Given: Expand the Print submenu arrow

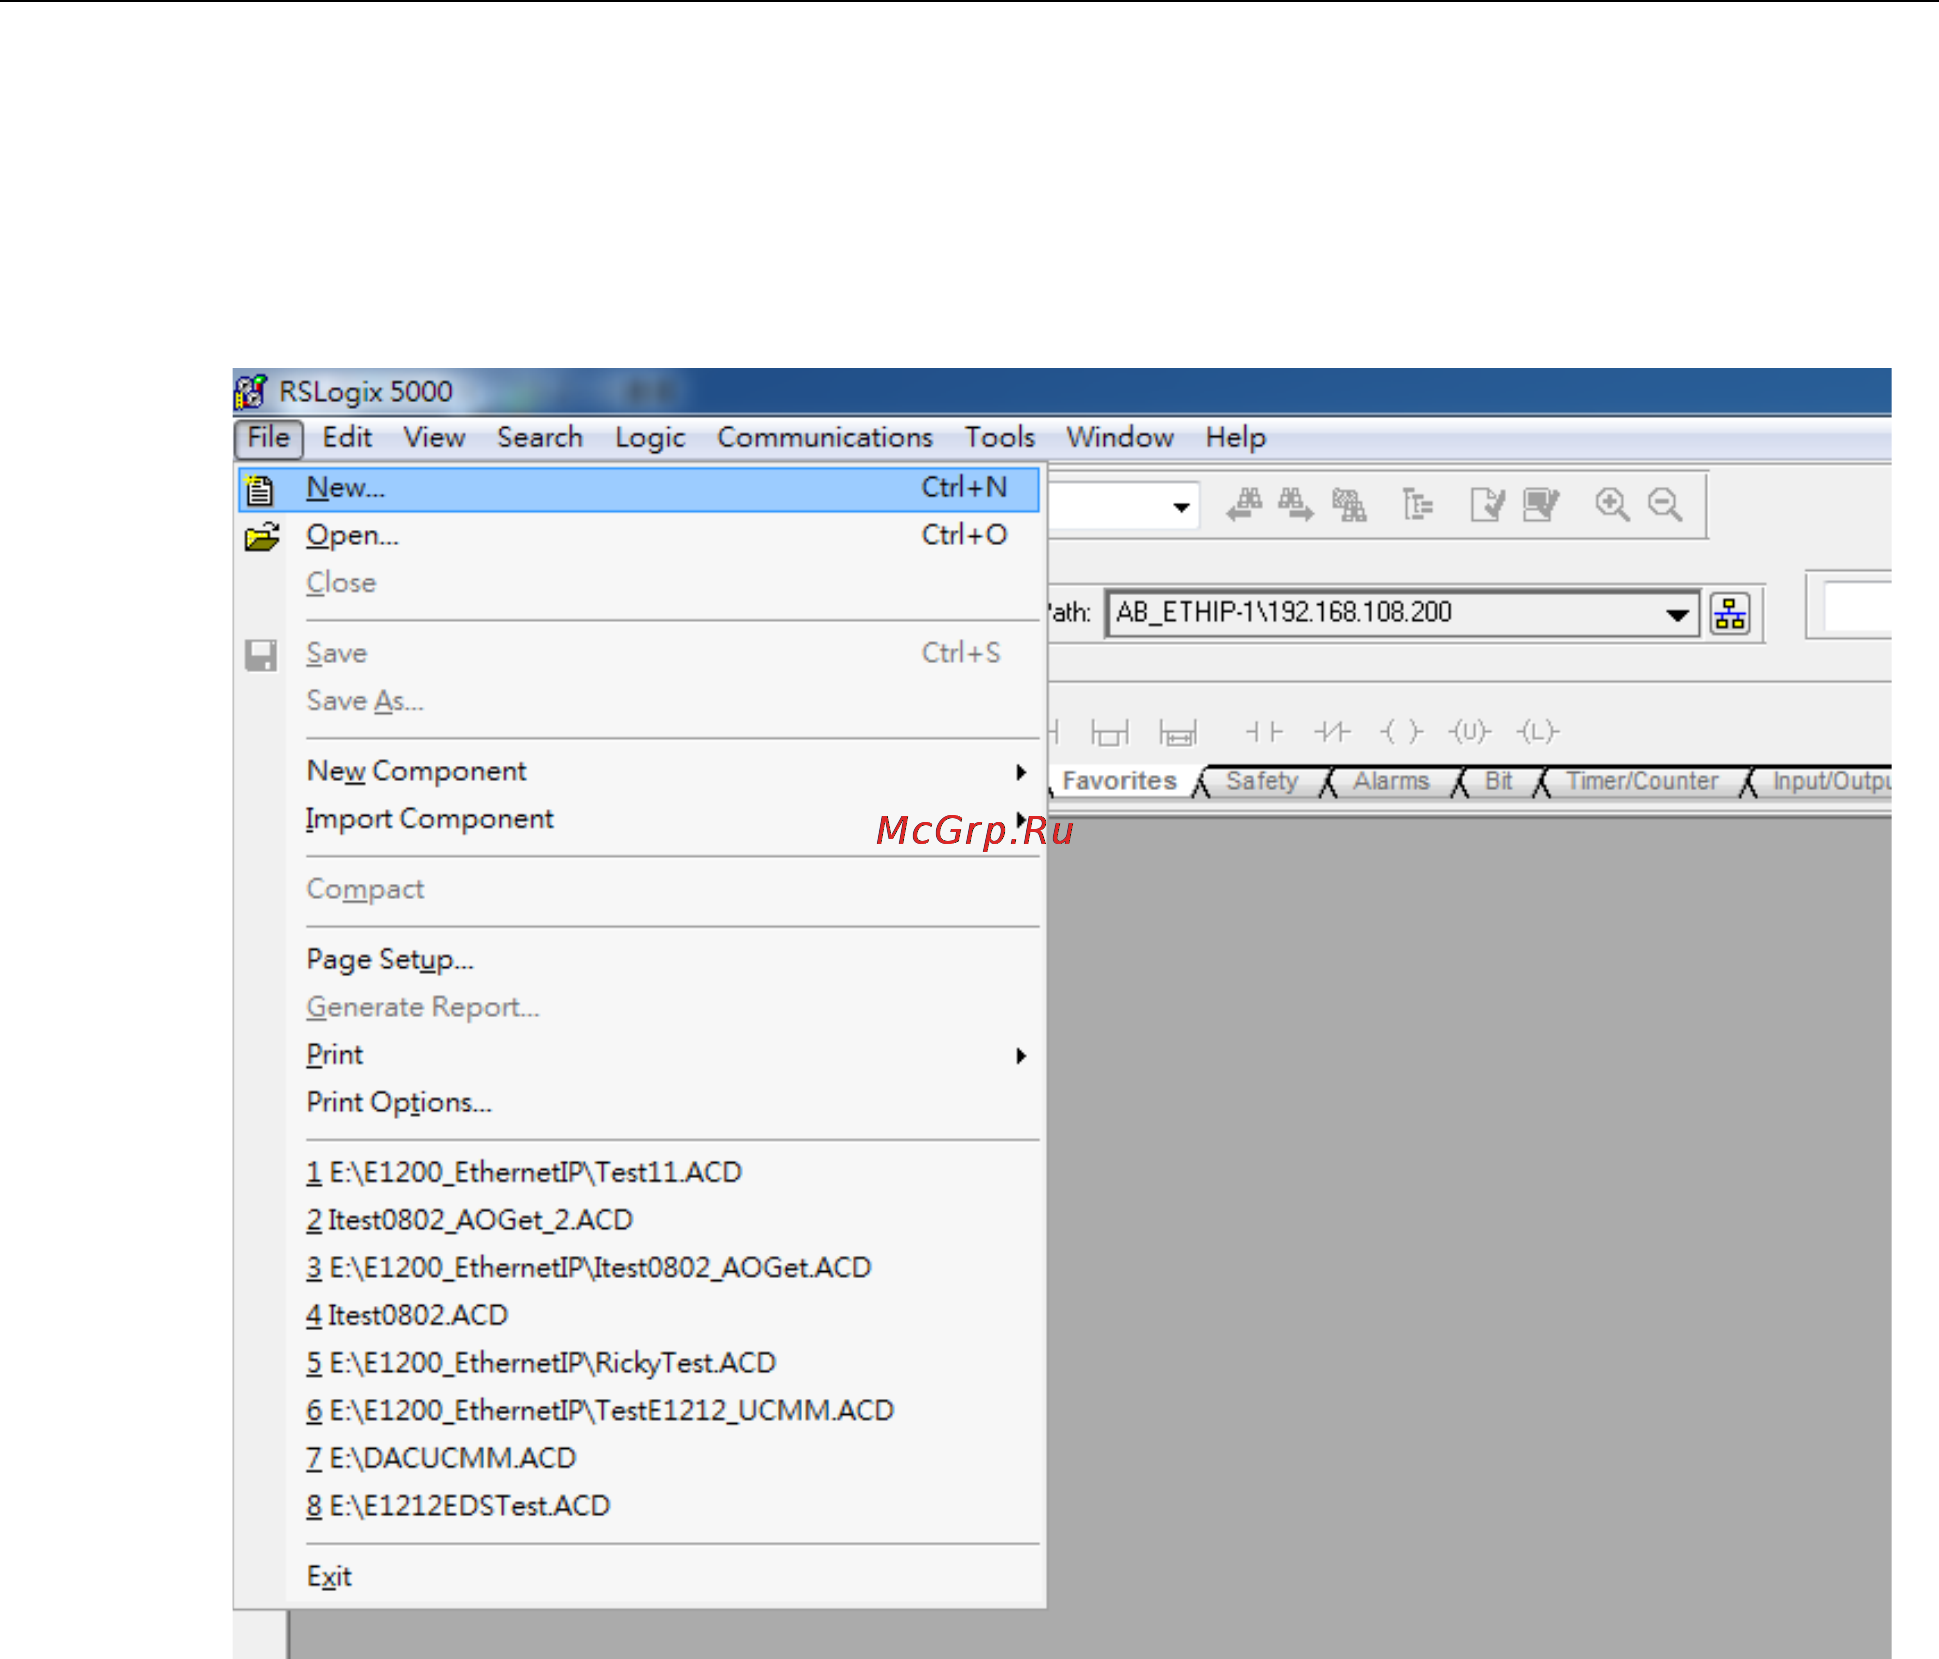Looking at the screenshot, I should pos(1021,1056).
